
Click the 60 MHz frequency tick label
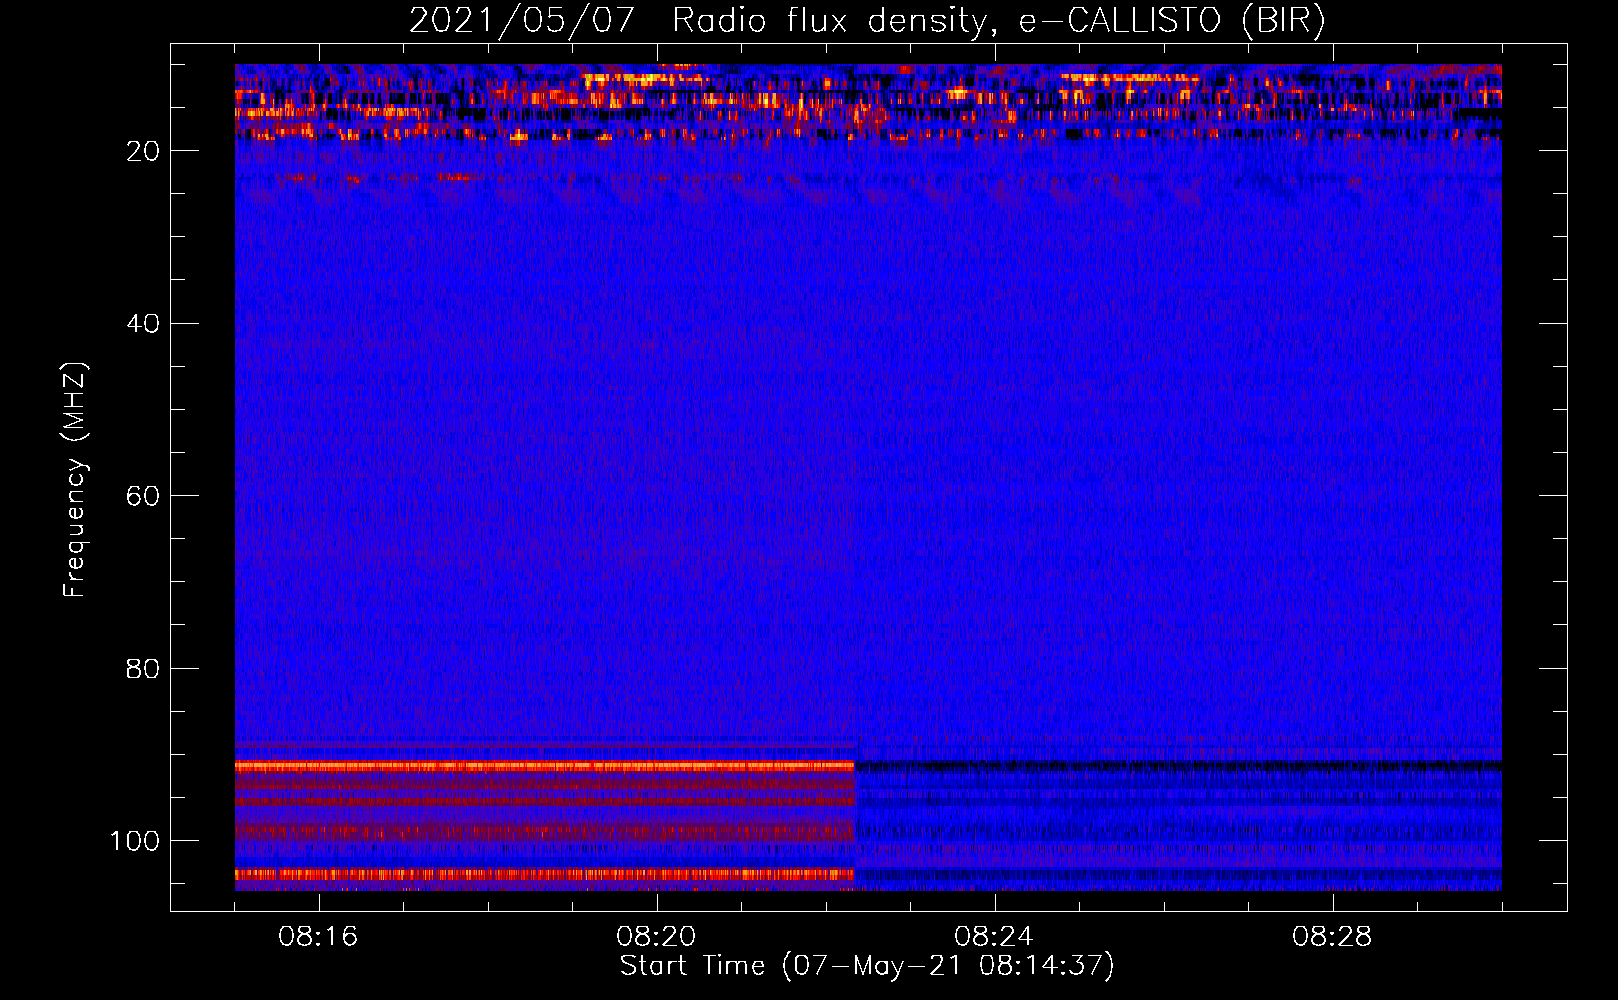tap(143, 496)
